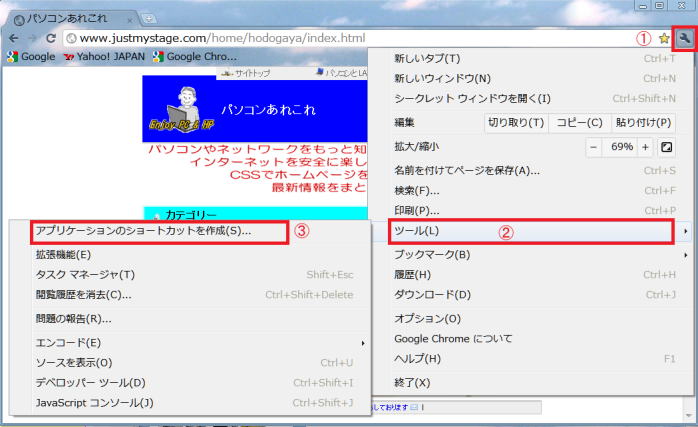
Task: Increase zoom with the plus button
Action: coord(645,147)
